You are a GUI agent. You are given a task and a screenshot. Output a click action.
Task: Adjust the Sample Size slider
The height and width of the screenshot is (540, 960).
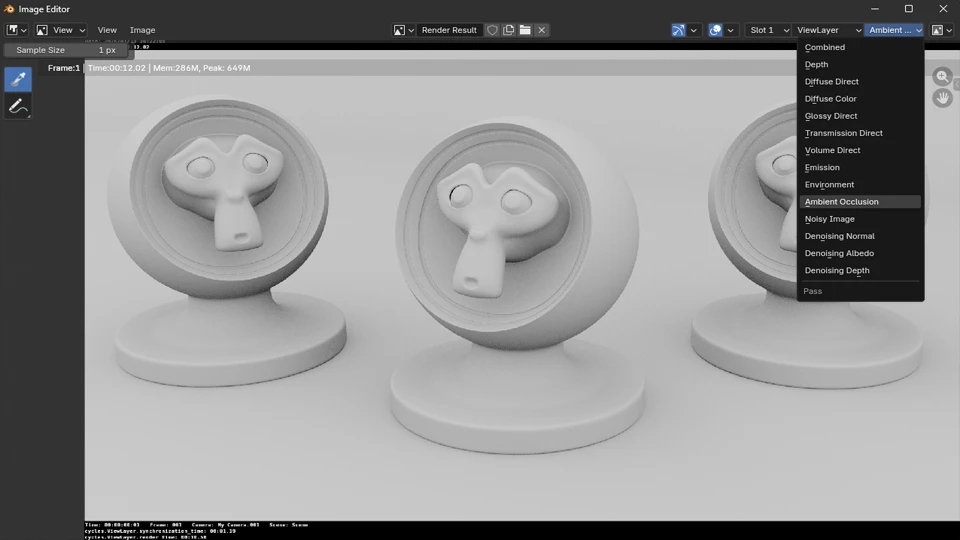pos(66,50)
